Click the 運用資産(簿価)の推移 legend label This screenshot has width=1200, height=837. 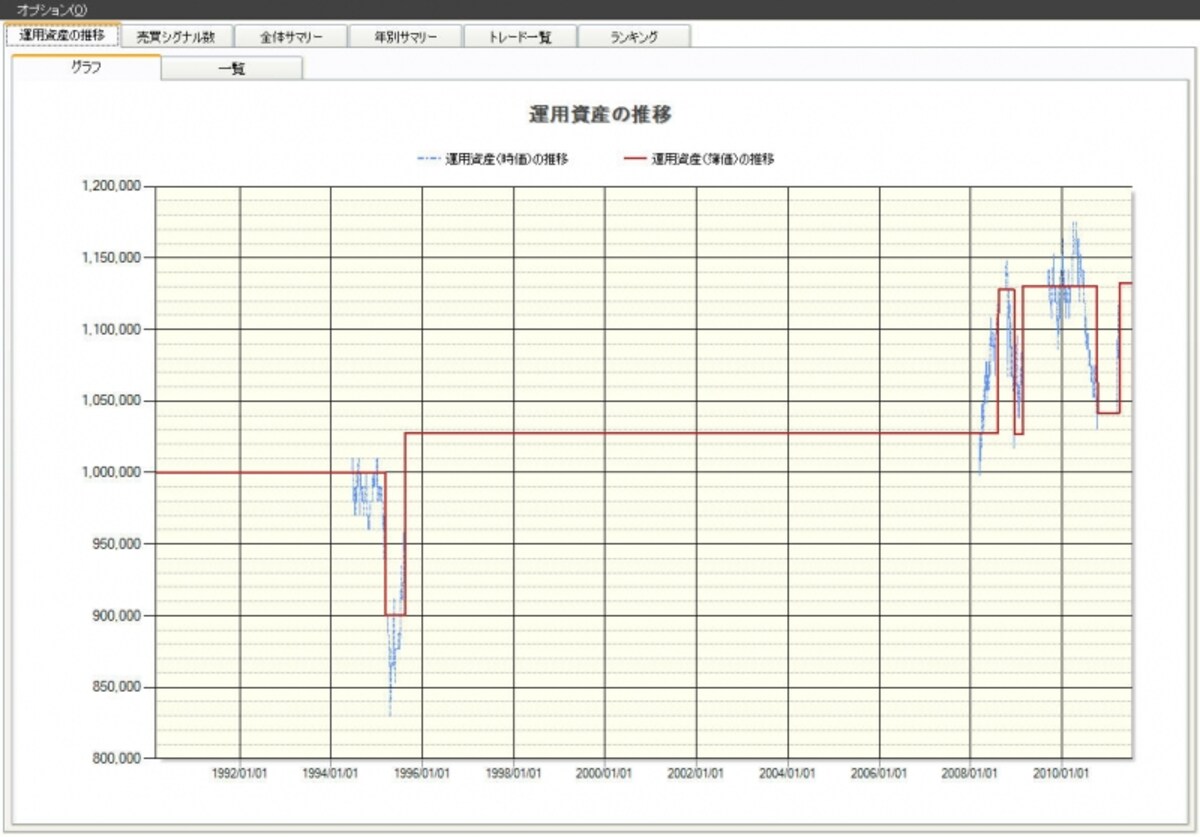pyautogui.click(x=712, y=158)
